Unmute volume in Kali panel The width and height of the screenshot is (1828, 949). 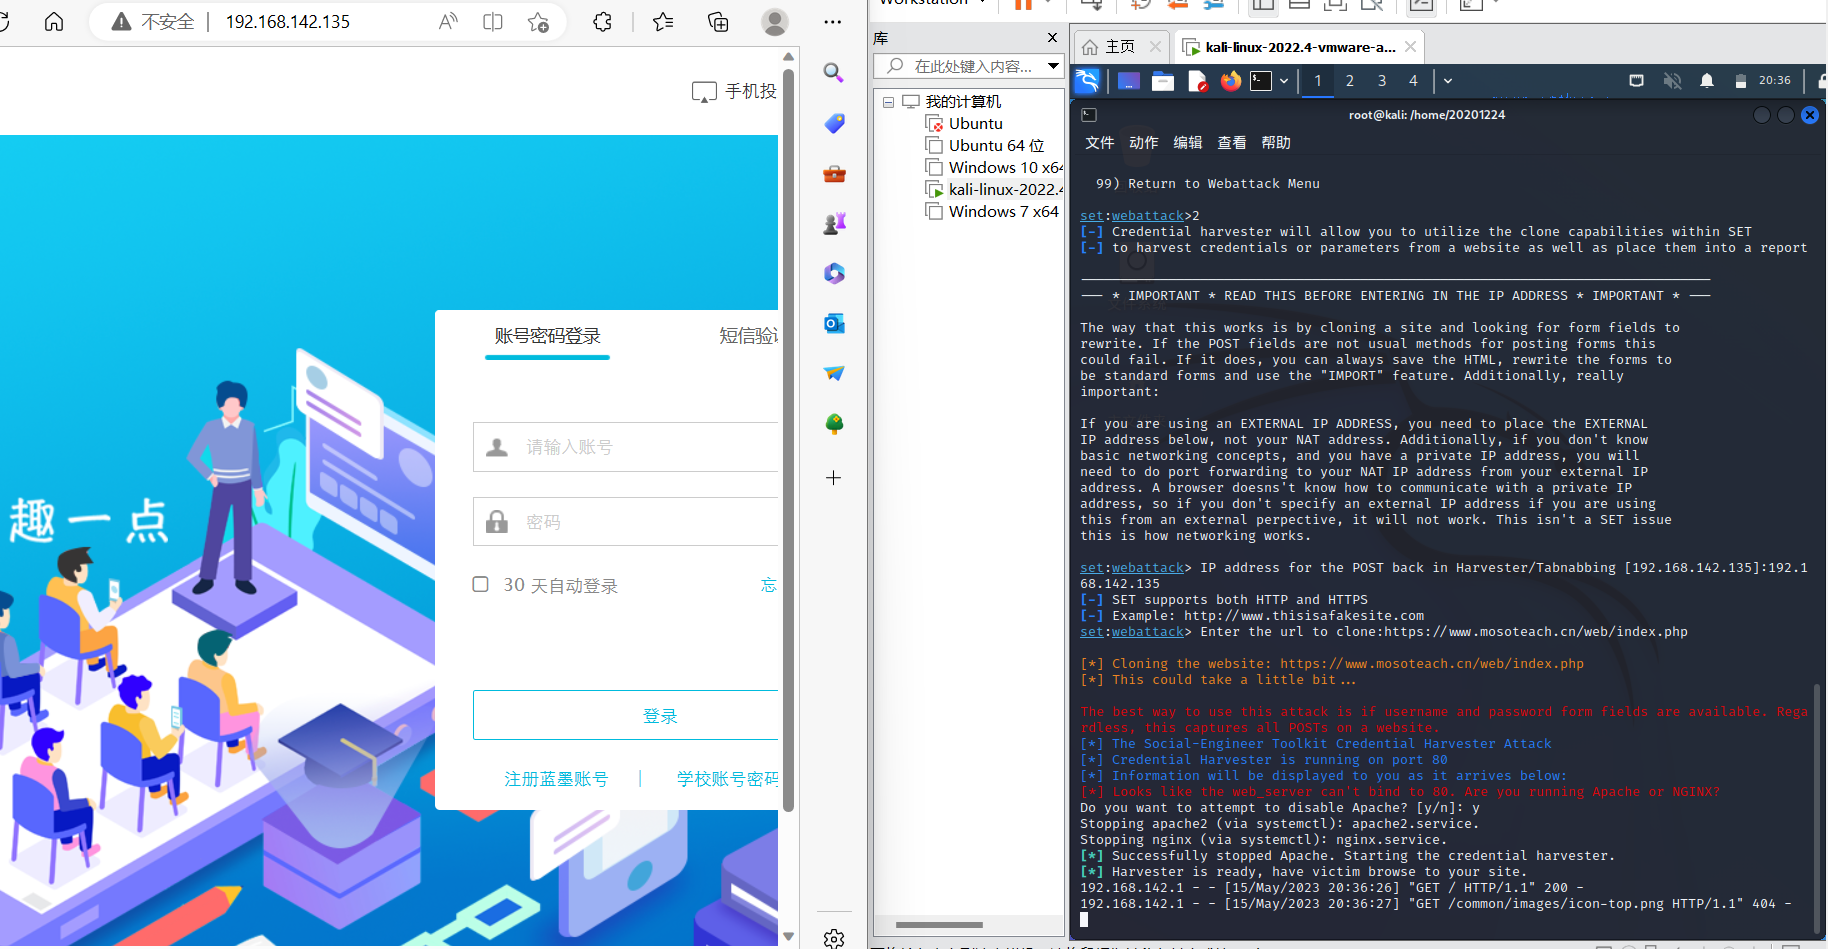(1672, 81)
